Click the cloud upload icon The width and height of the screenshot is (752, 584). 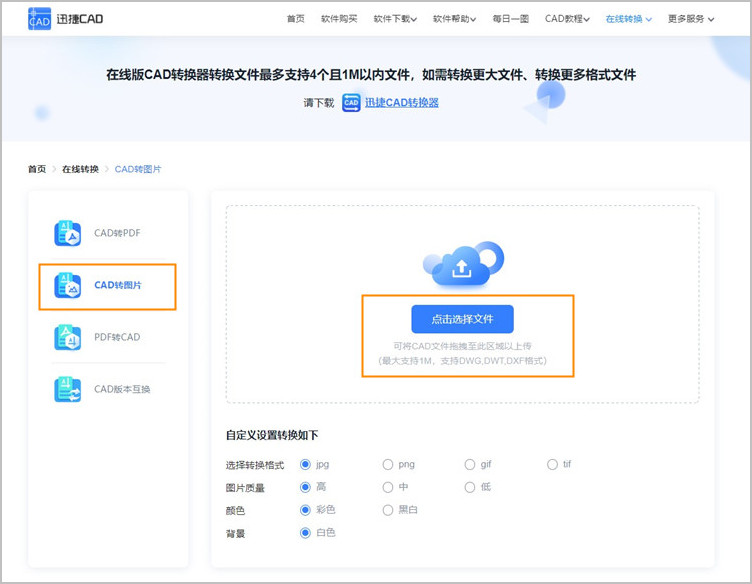coord(463,265)
